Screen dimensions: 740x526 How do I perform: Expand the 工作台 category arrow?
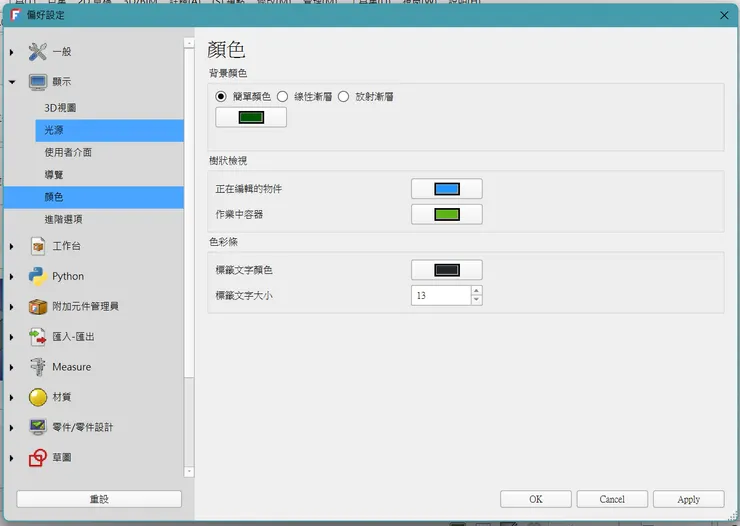click(12, 246)
